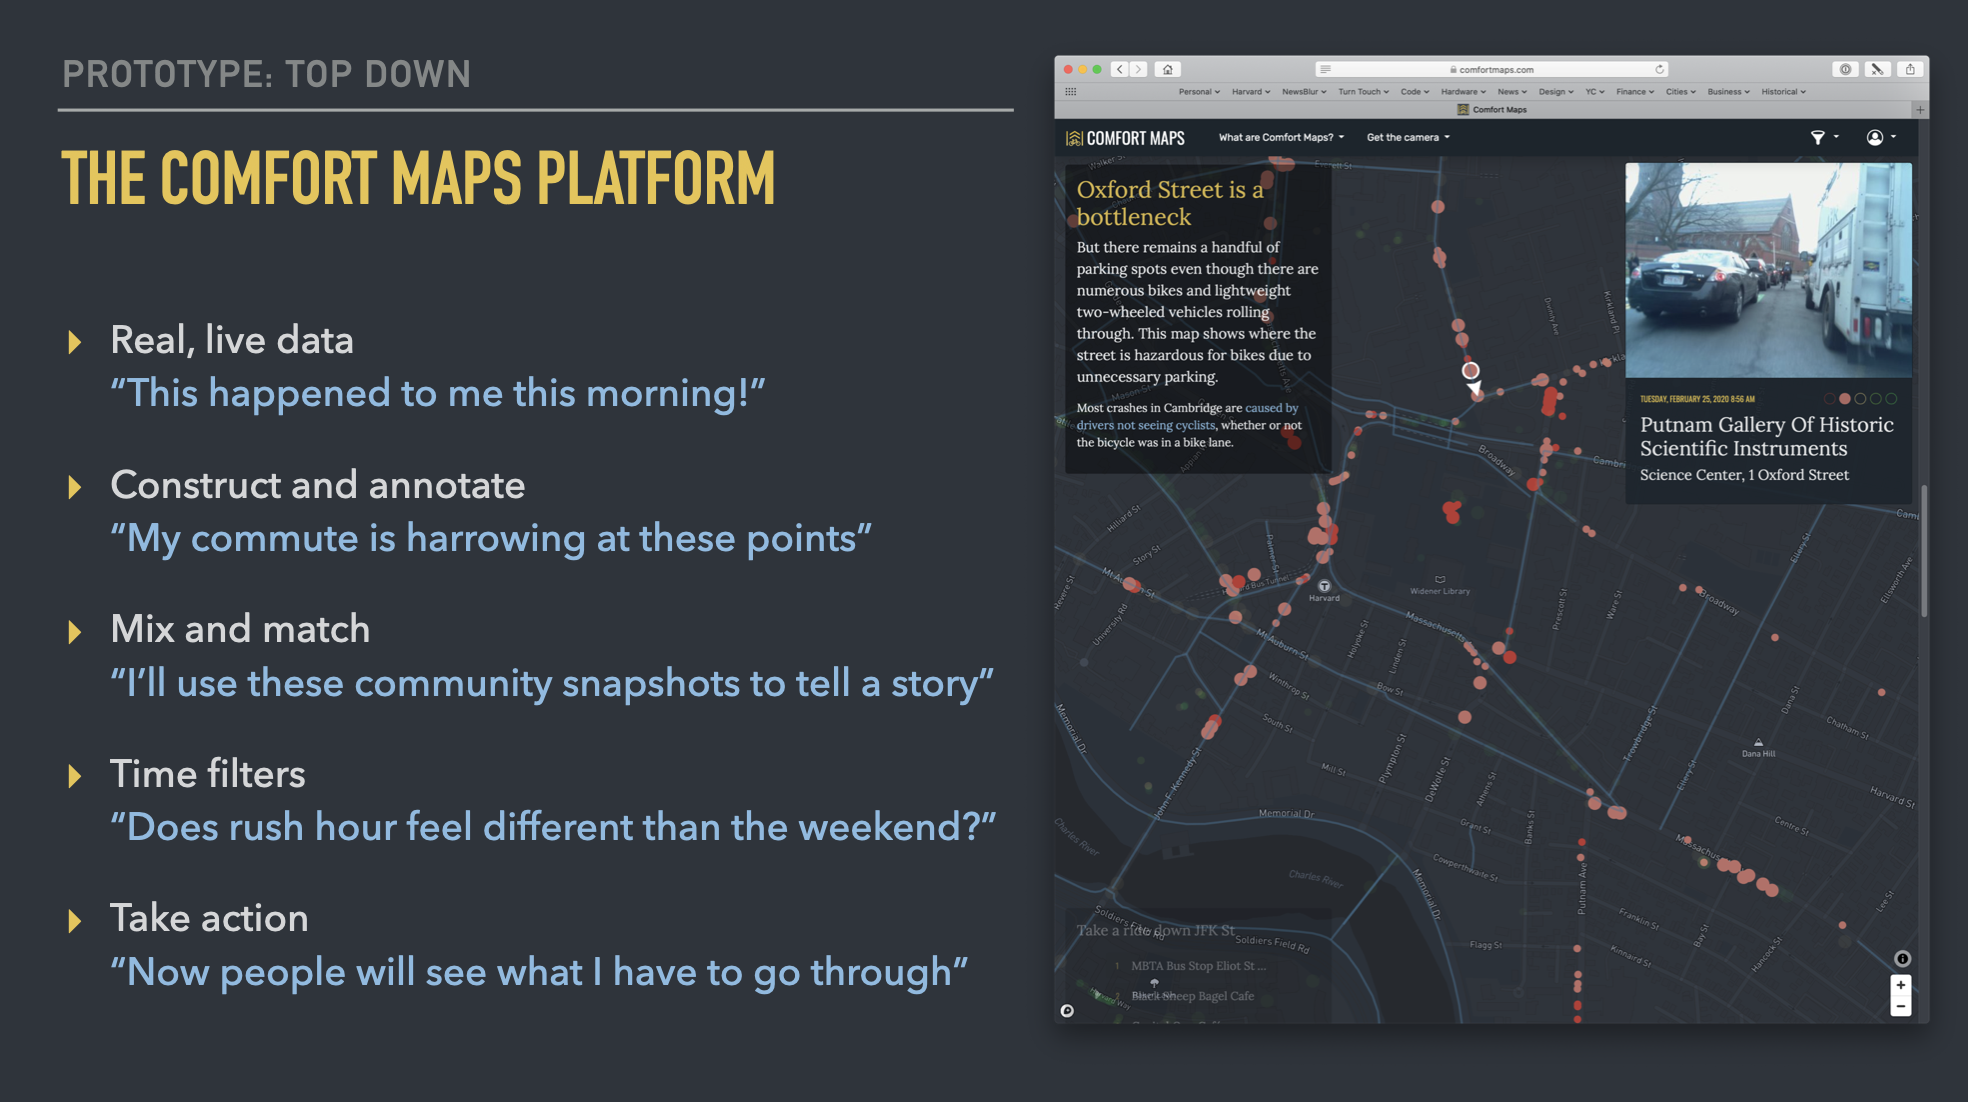Screen dimensions: 1968x1102
Task: Select the last green carousel dot
Action: point(1891,398)
